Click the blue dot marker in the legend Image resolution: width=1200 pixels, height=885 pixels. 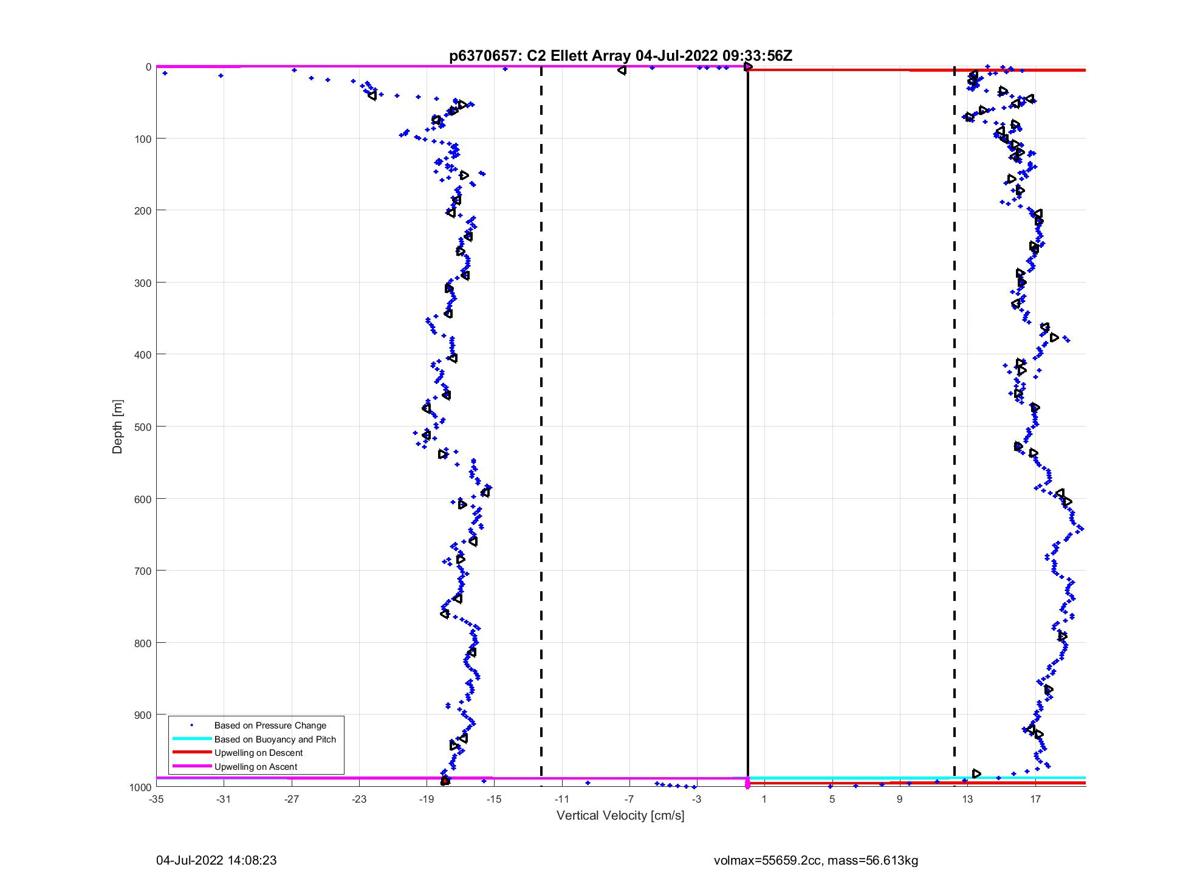pyautogui.click(x=191, y=725)
